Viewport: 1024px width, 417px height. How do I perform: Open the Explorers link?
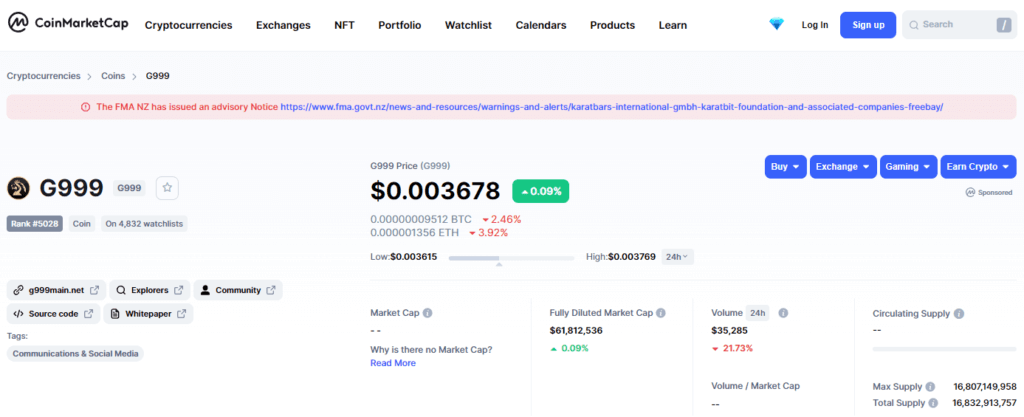tap(150, 290)
